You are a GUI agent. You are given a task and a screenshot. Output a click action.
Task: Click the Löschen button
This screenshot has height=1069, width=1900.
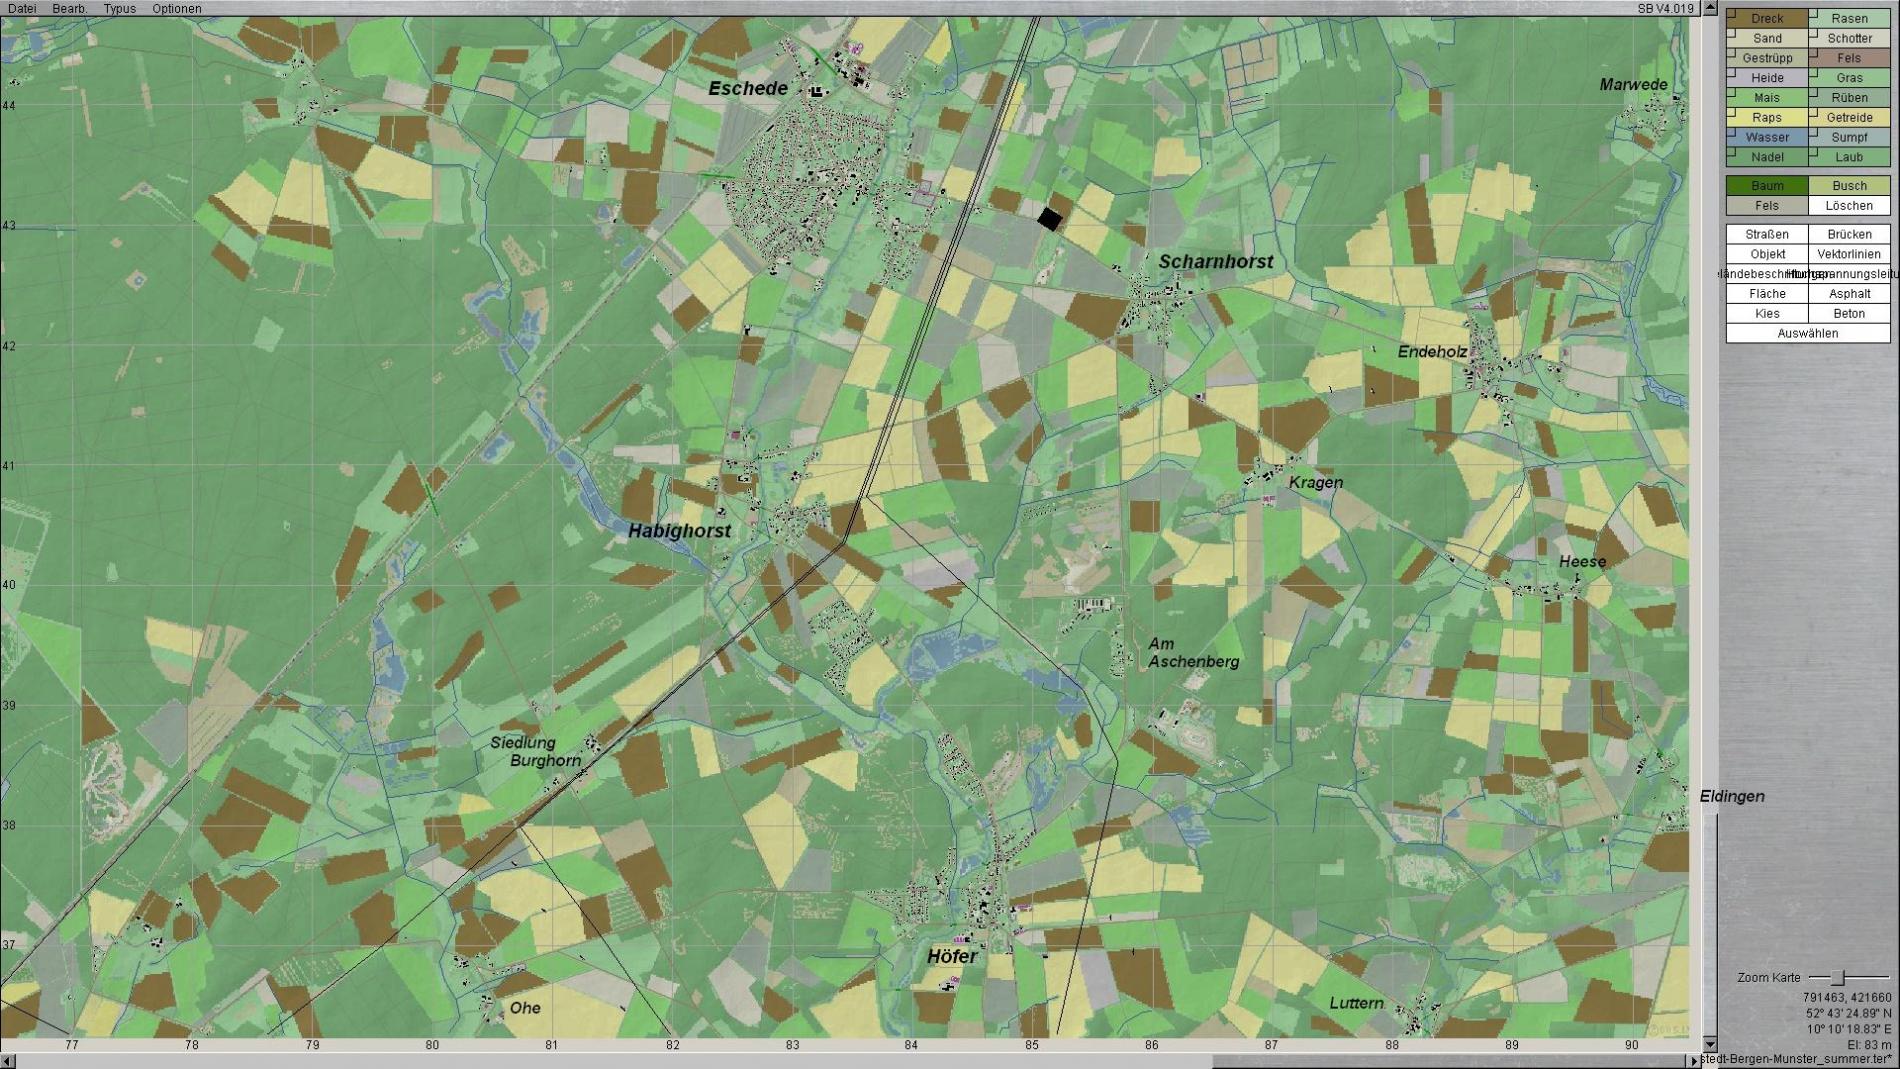pyautogui.click(x=1849, y=206)
